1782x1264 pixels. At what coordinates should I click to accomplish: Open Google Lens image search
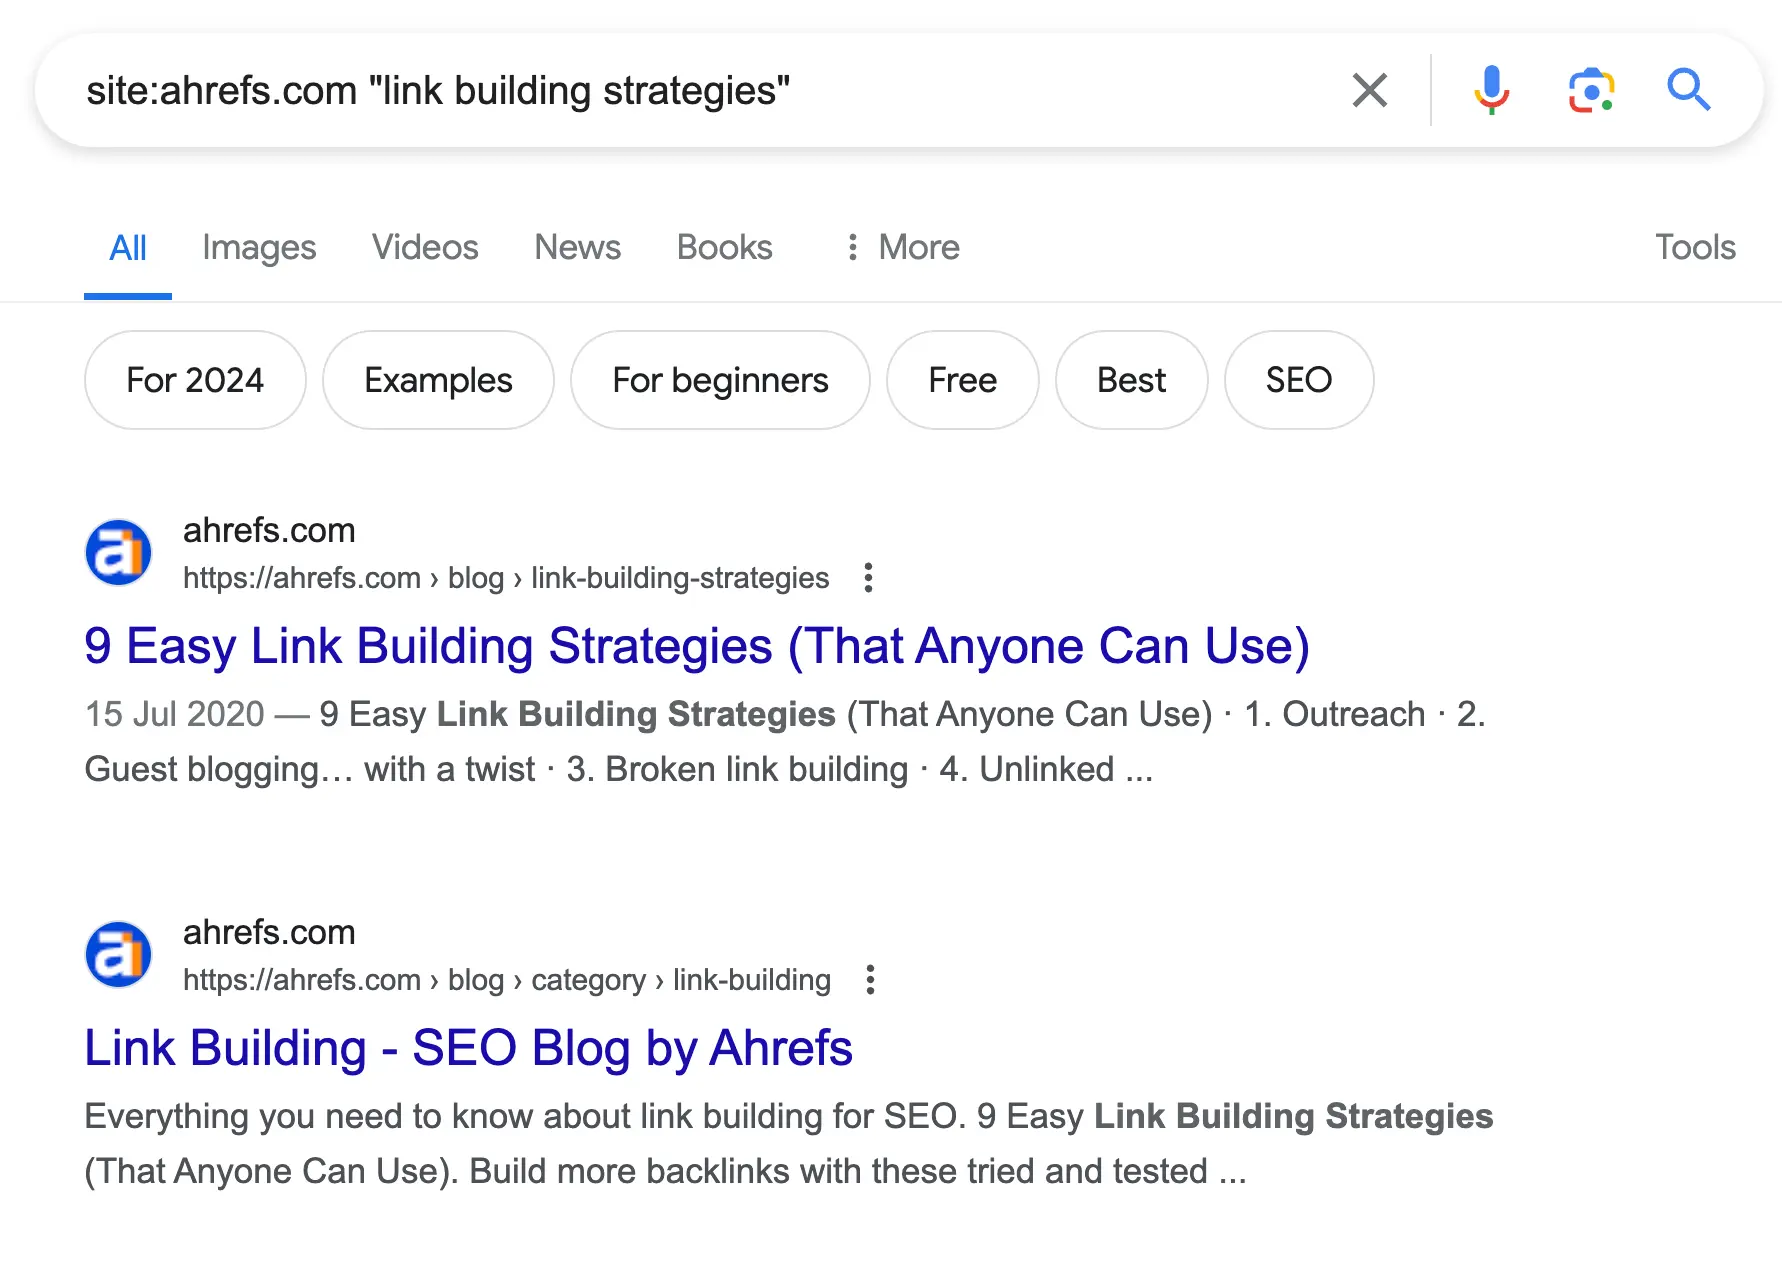tap(1590, 90)
